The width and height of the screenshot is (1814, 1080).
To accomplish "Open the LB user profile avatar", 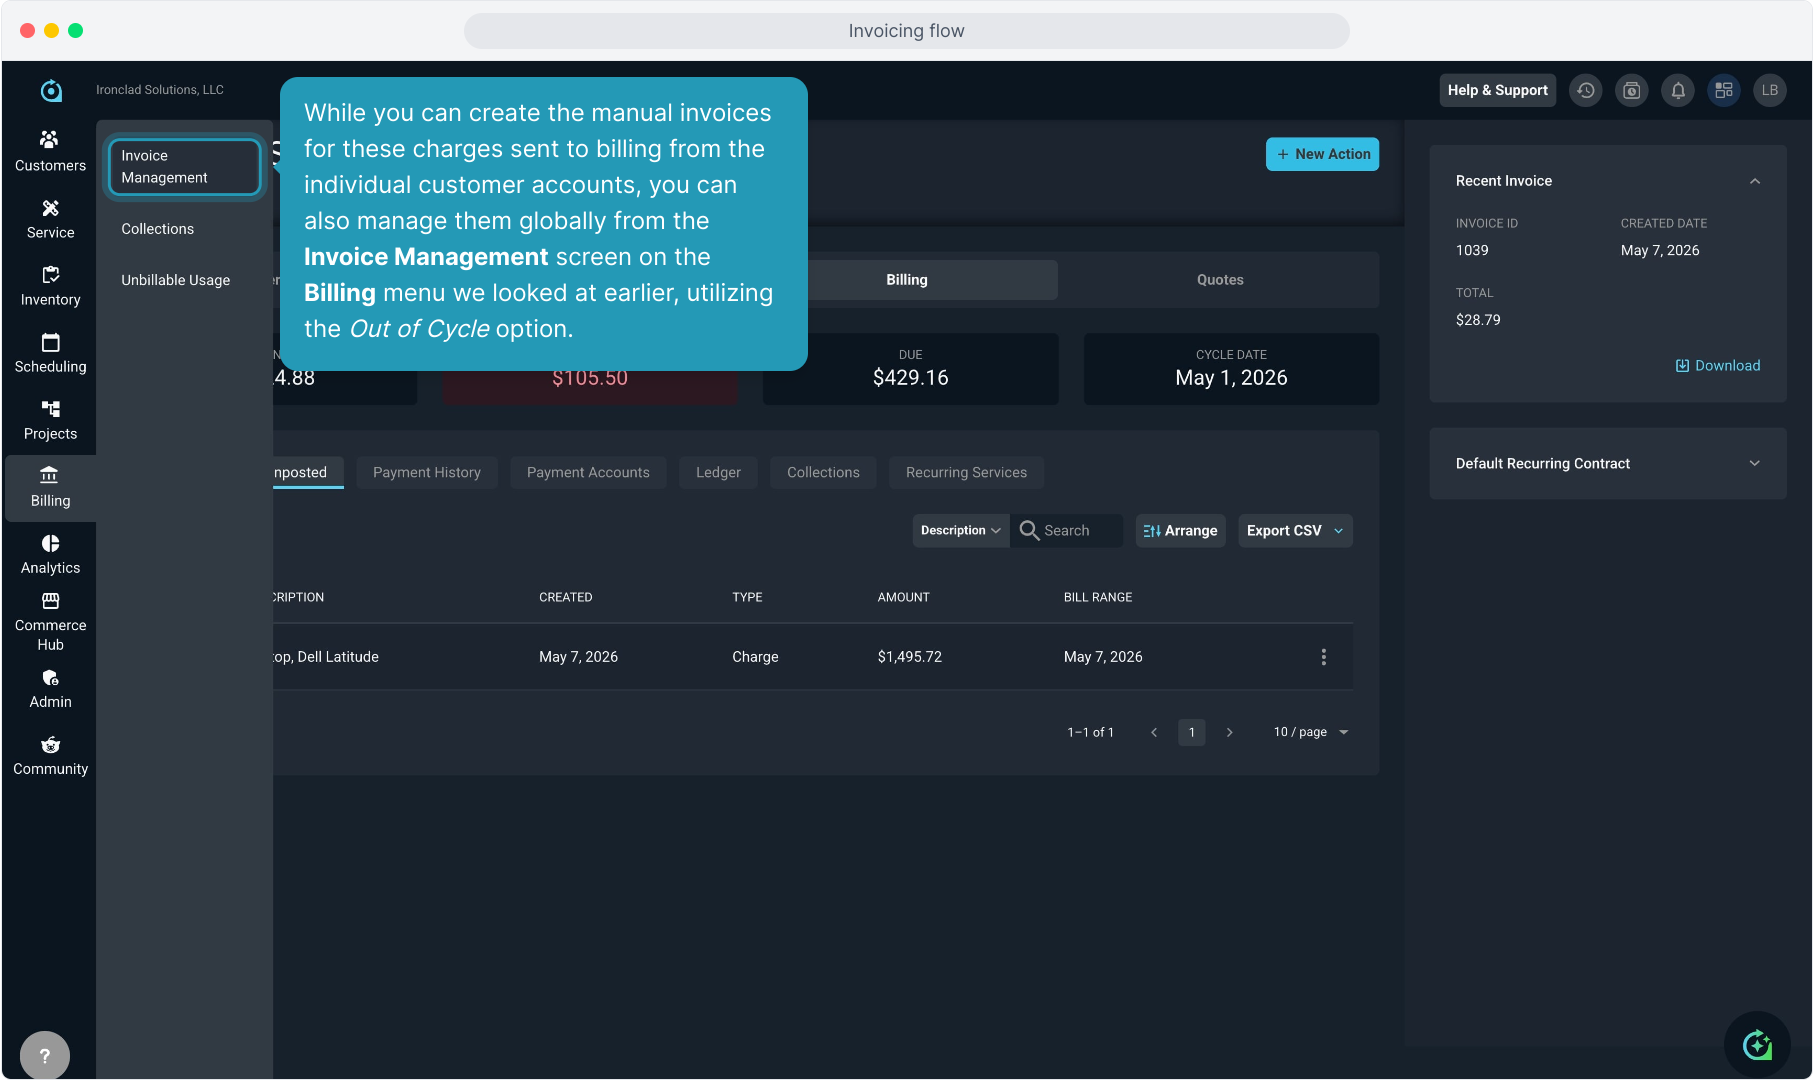I will click(1770, 90).
